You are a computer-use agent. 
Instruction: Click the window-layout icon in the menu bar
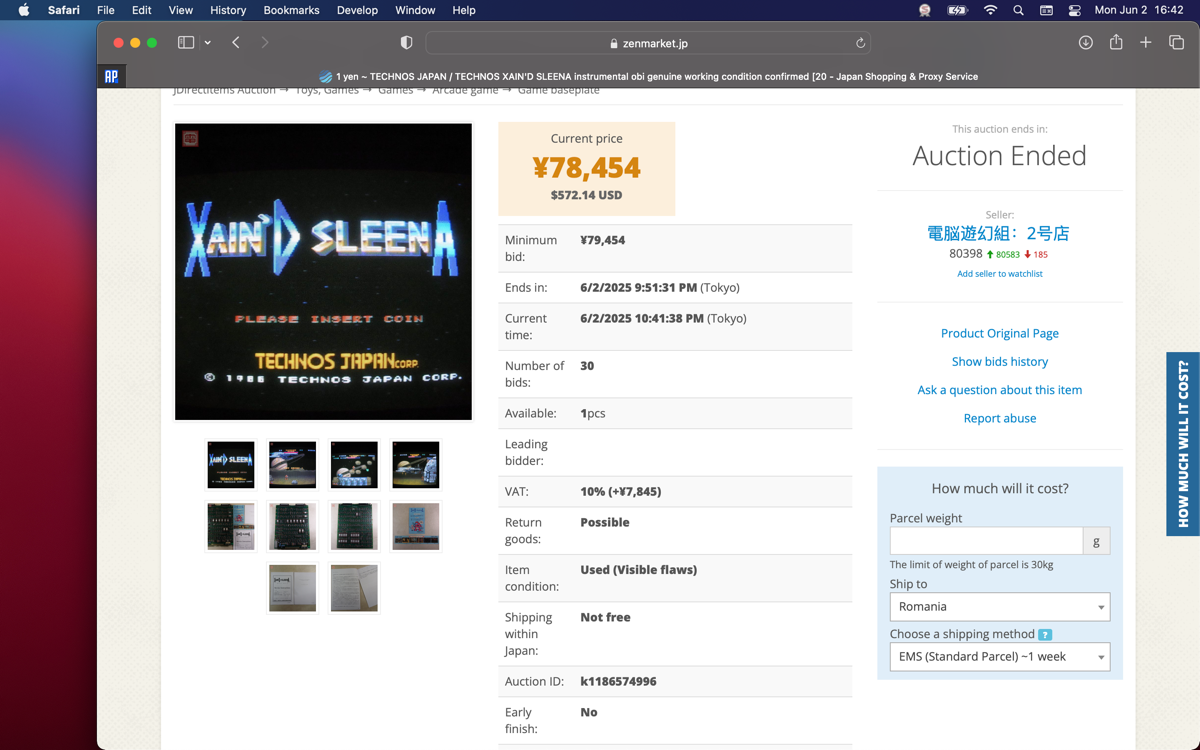[x=1046, y=10]
